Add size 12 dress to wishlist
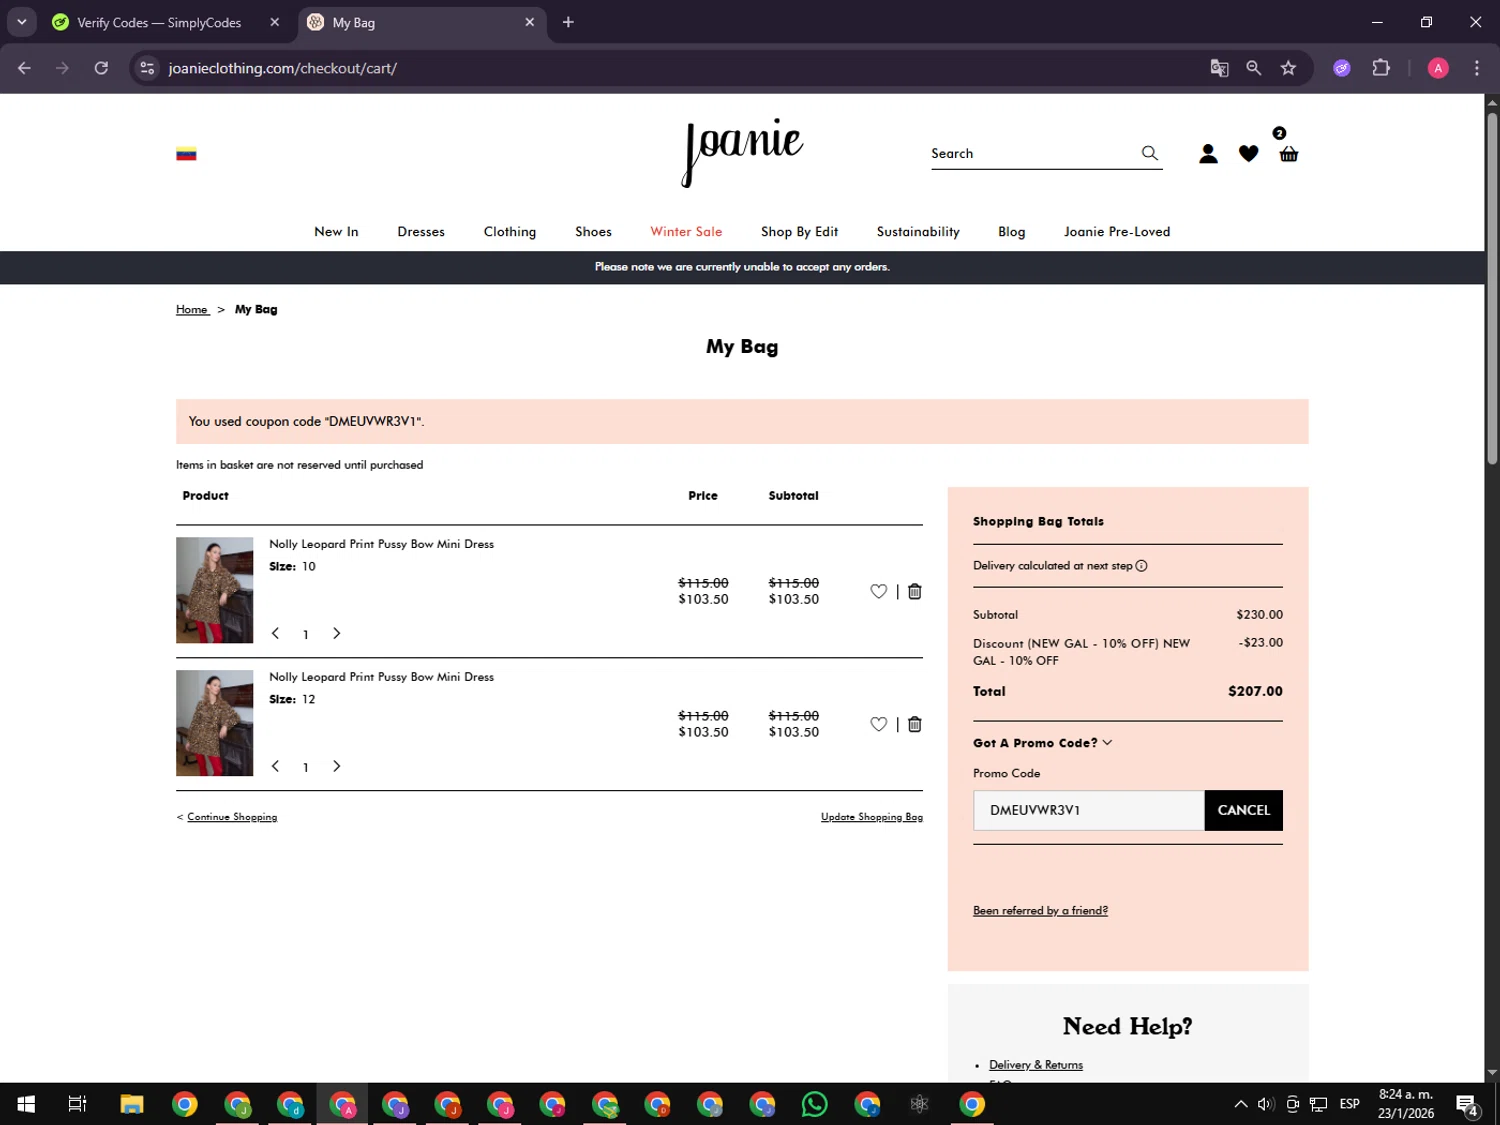Image resolution: width=1500 pixels, height=1125 pixels. click(878, 724)
